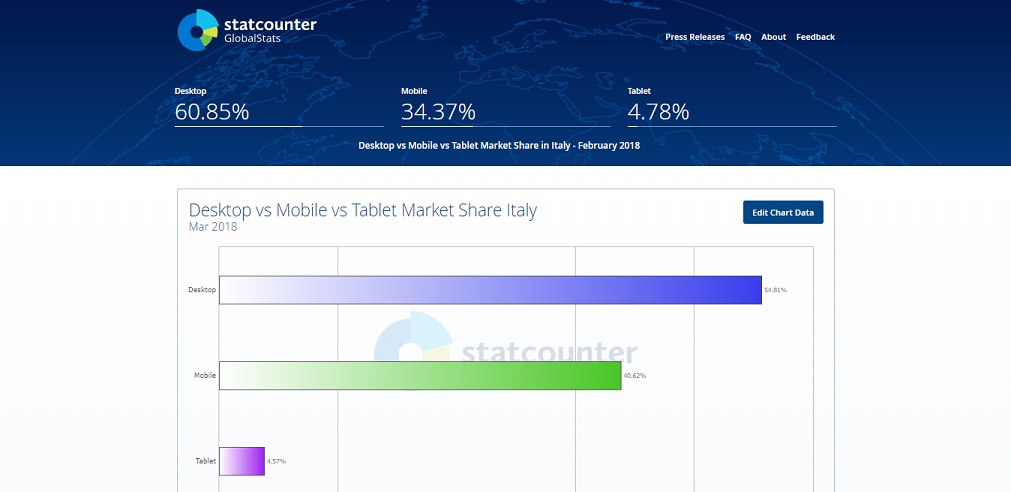Open the Press Releases link
The image size is (1011, 492).
[694, 37]
